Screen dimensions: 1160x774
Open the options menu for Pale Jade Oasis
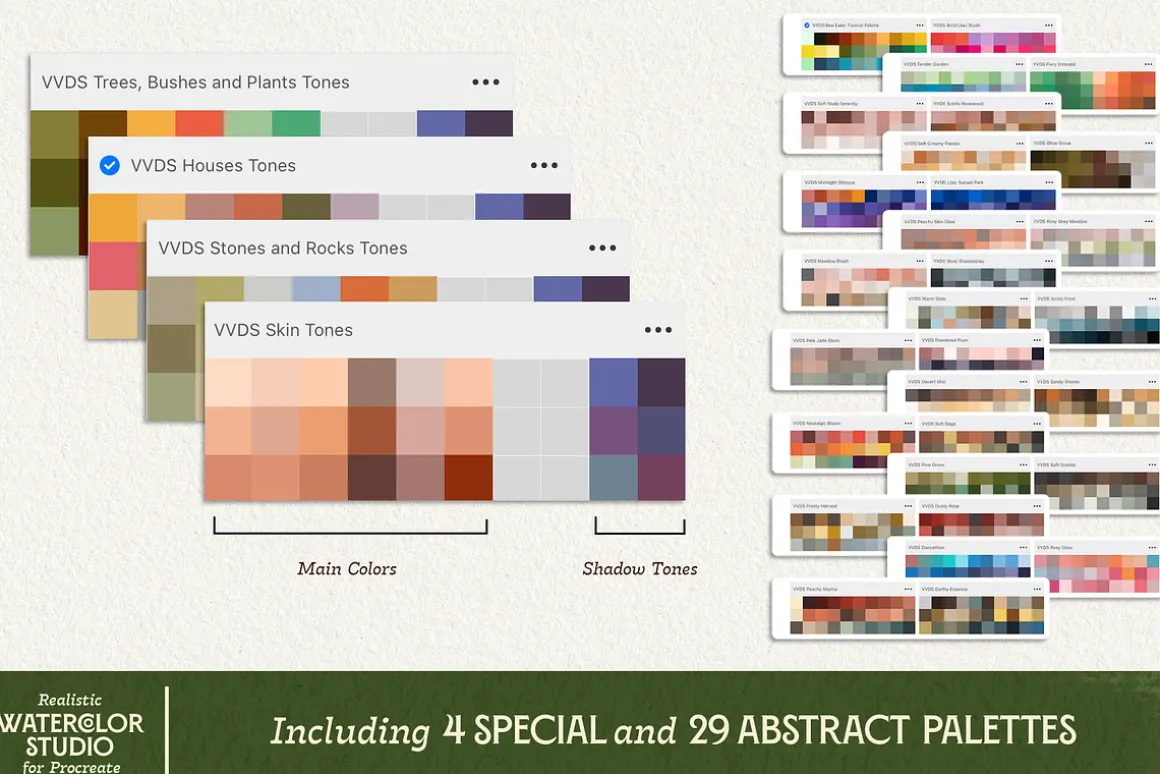tap(908, 340)
